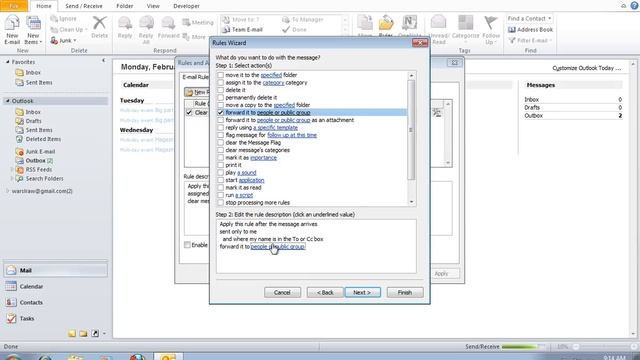Switch to Tasks in navigation pane
The image size is (640, 360).
[56, 318]
